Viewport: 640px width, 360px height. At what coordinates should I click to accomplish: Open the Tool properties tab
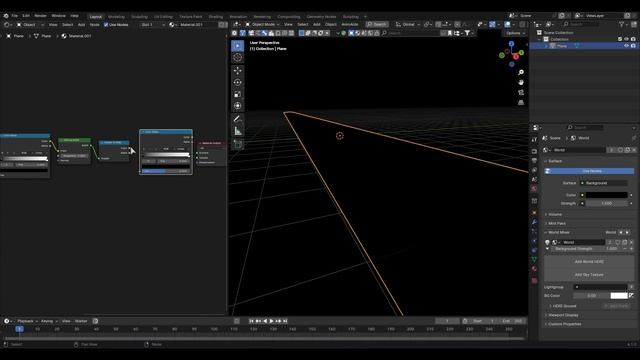[534, 140]
